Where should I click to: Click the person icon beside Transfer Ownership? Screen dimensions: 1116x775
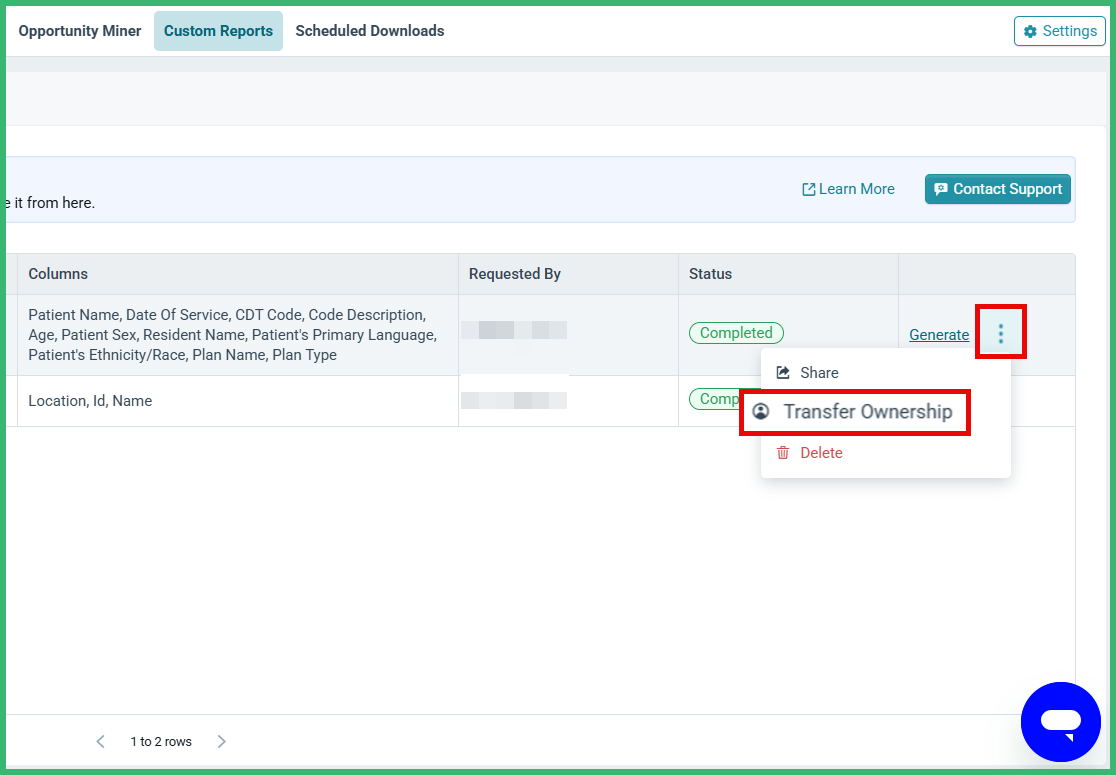click(762, 411)
